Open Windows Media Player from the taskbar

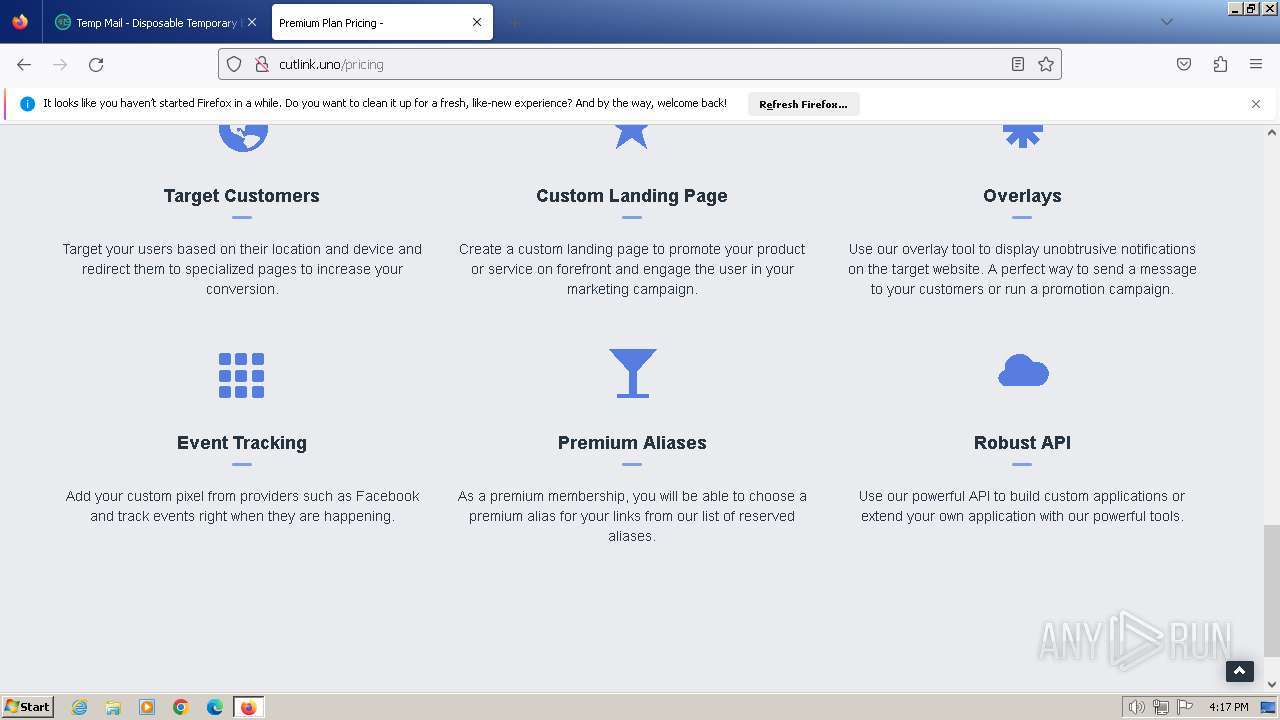tap(147, 707)
